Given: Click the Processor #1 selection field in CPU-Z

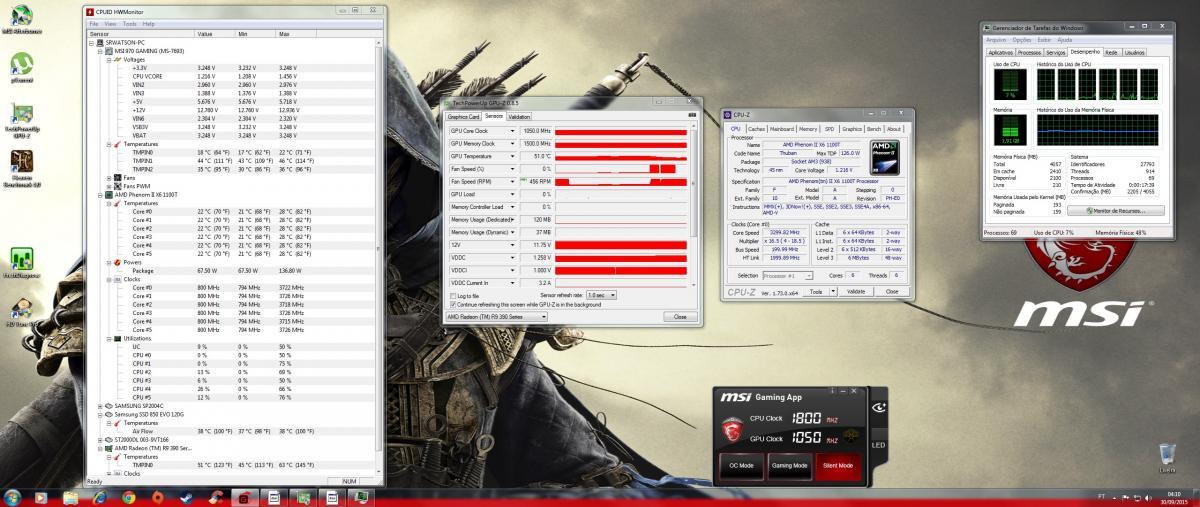Looking at the screenshot, I should tap(786, 275).
